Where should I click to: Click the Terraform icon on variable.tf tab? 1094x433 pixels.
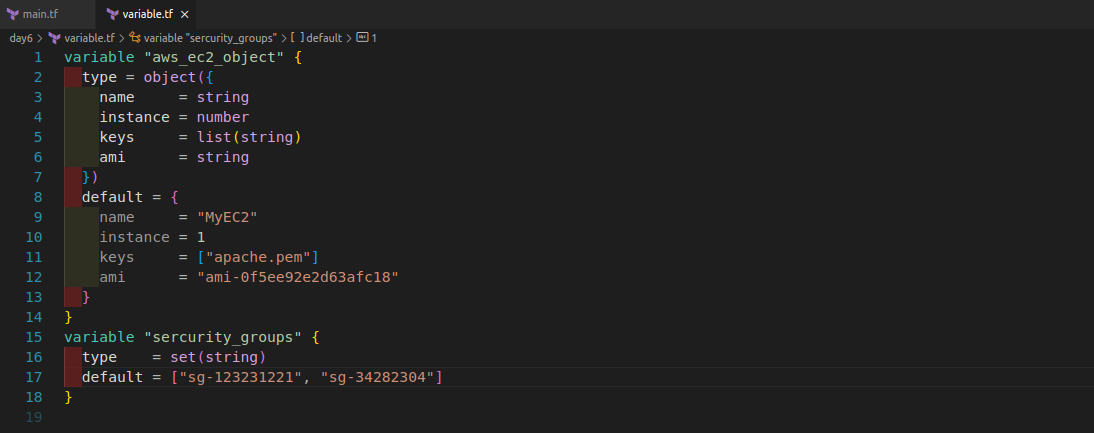(112, 14)
